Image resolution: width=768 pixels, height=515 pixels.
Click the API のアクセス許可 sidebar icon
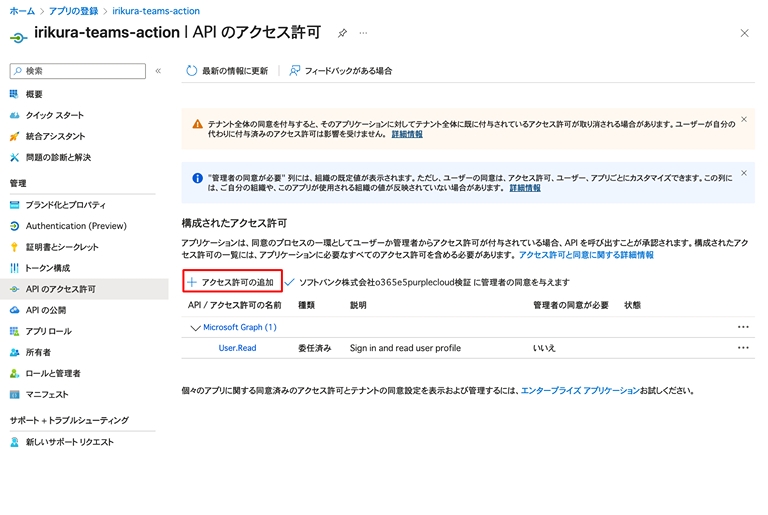point(14,289)
